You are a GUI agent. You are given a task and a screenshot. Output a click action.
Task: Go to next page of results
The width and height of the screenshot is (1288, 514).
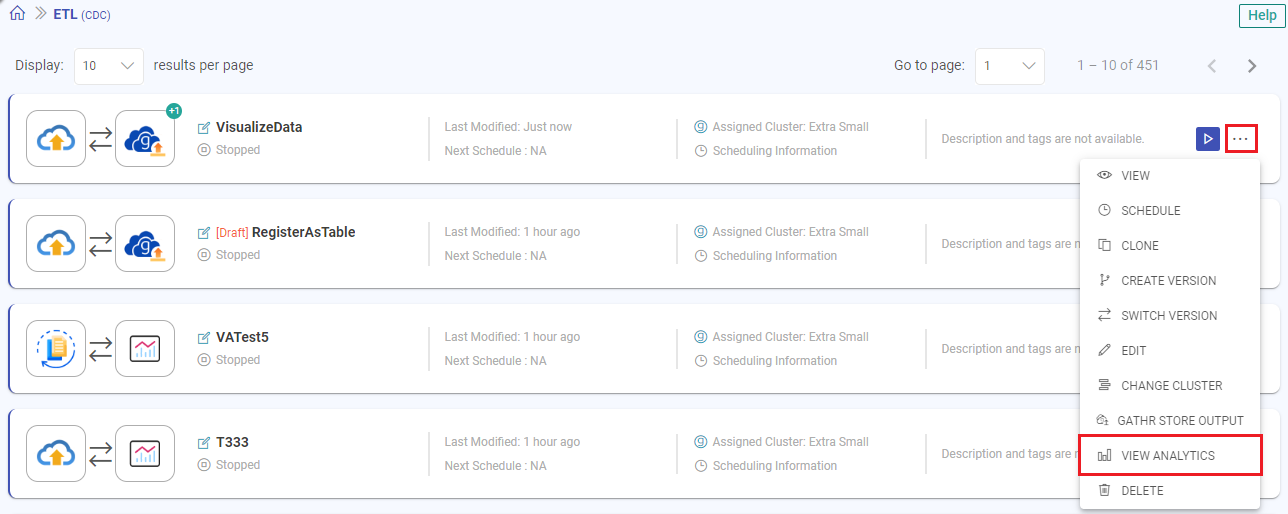(1251, 66)
